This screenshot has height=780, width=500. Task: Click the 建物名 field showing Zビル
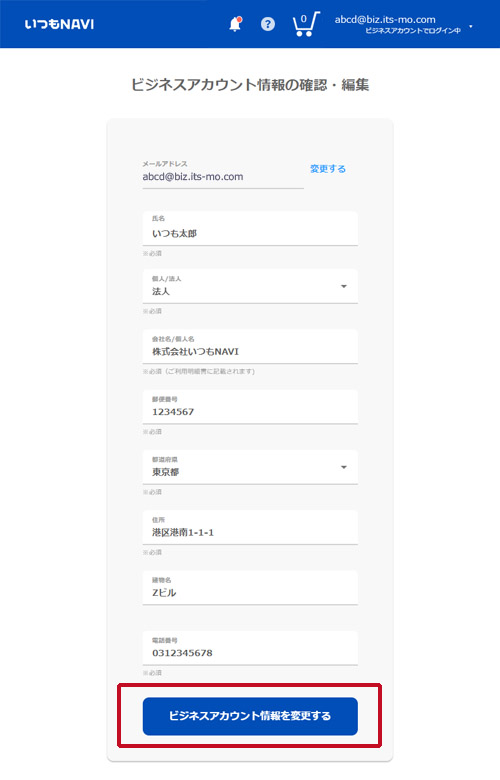(x=250, y=587)
